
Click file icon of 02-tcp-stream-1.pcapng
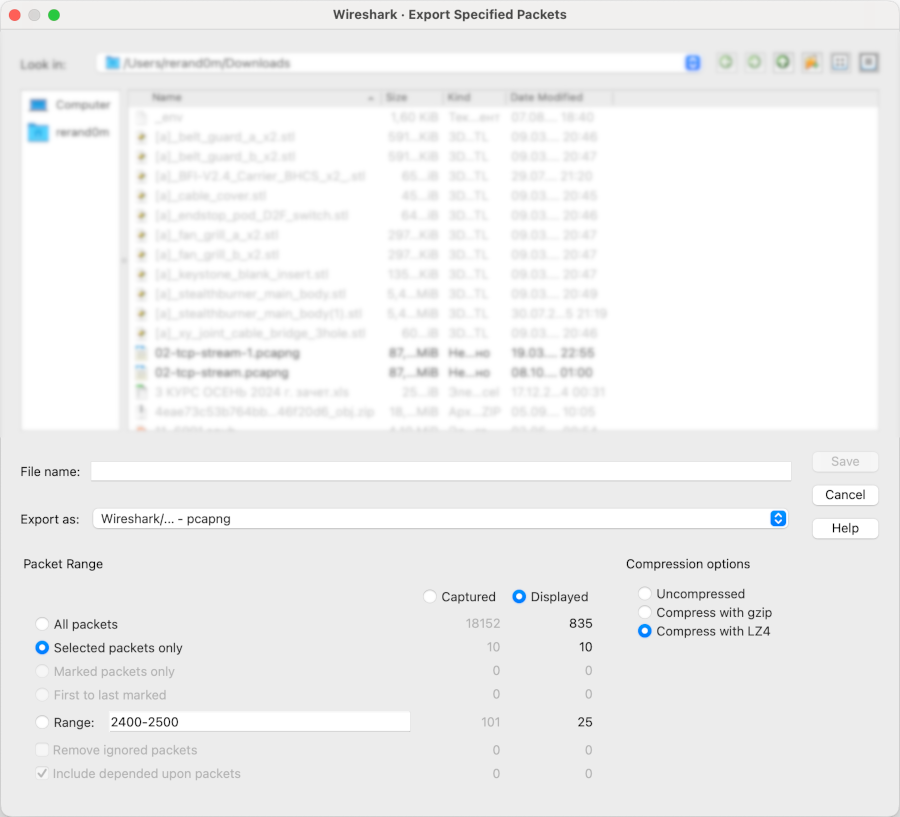(141, 353)
